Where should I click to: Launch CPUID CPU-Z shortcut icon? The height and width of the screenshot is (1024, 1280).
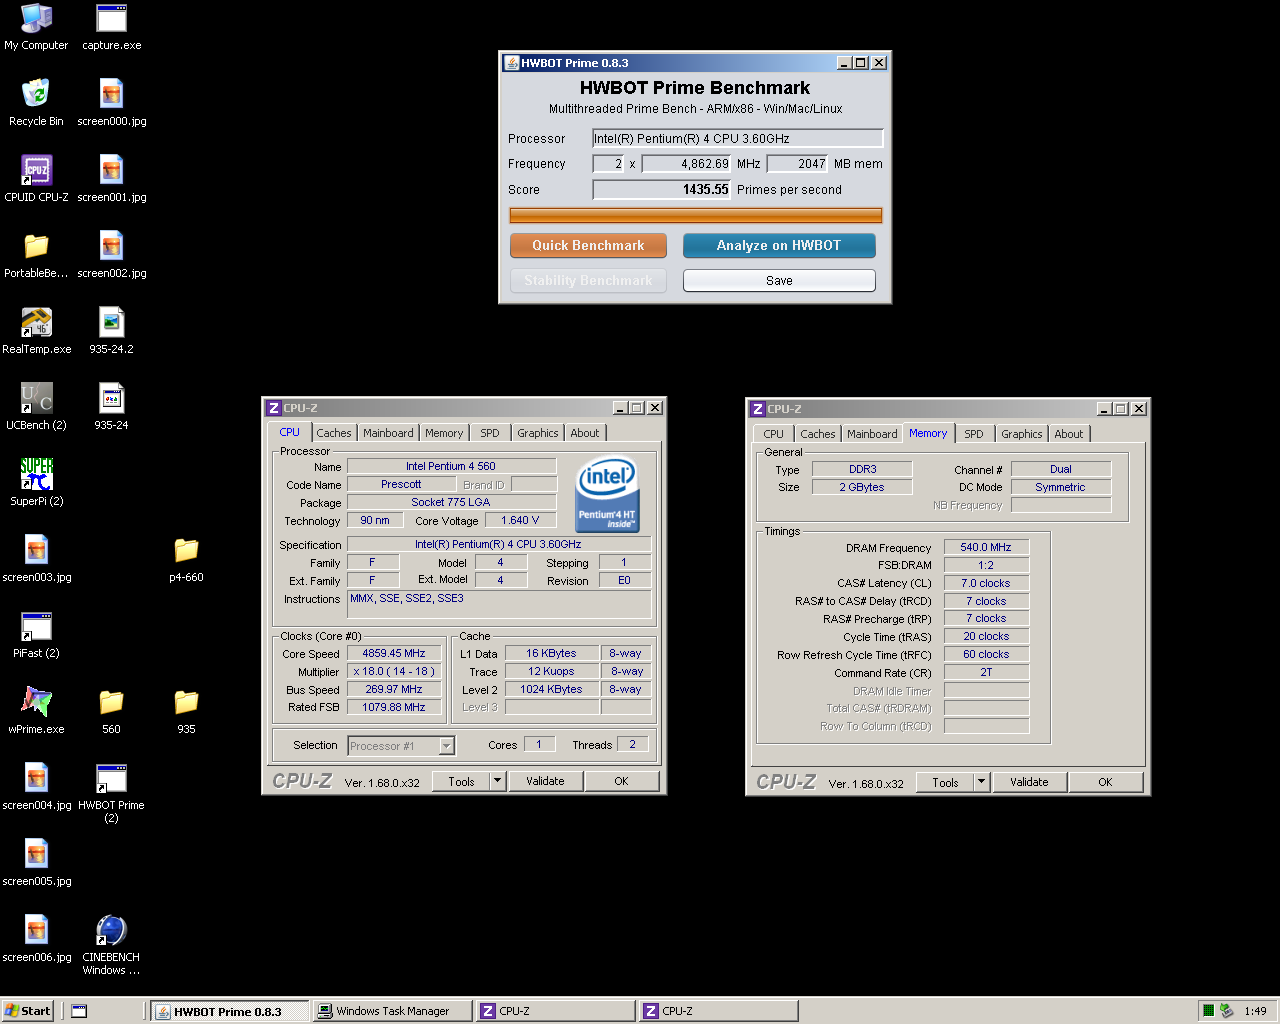36,179
